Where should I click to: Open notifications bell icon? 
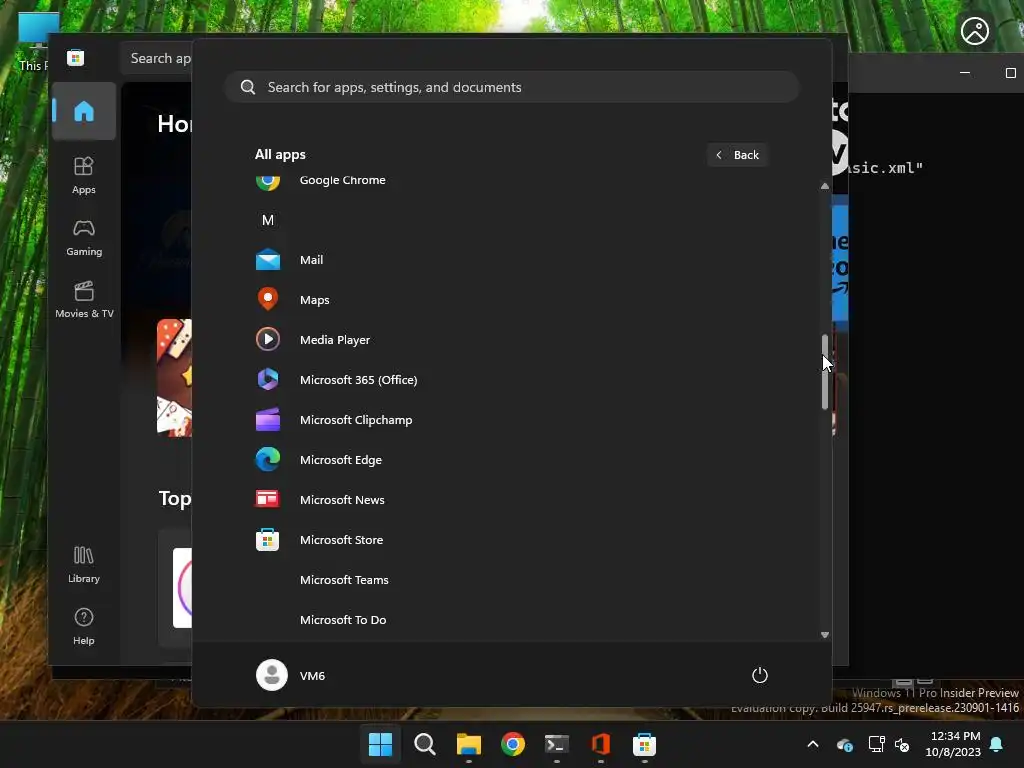(x=997, y=744)
